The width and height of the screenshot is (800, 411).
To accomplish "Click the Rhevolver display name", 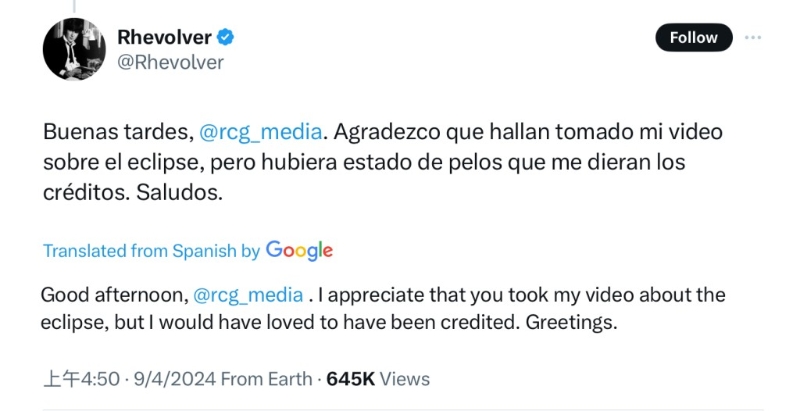I will click(x=164, y=37).
